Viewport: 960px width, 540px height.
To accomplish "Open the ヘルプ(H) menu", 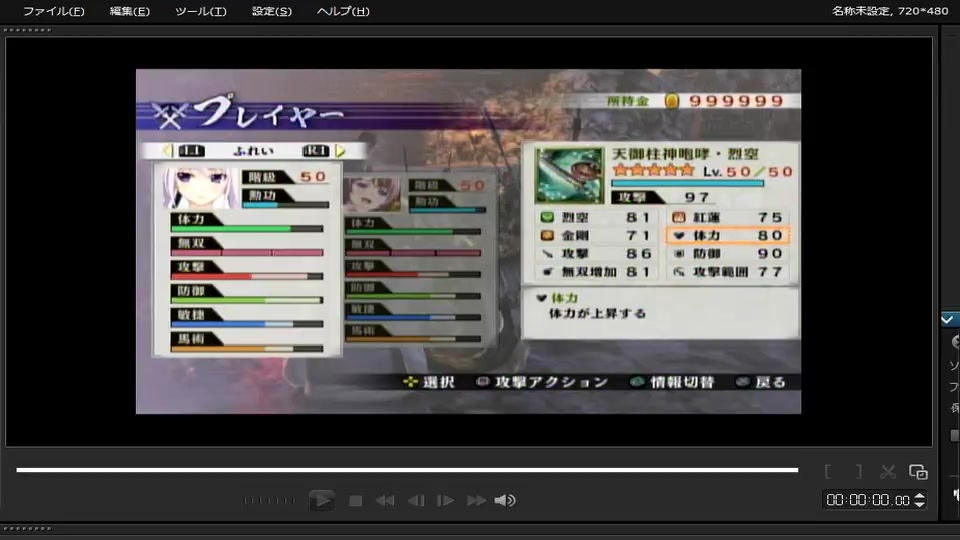I will 343,11.
